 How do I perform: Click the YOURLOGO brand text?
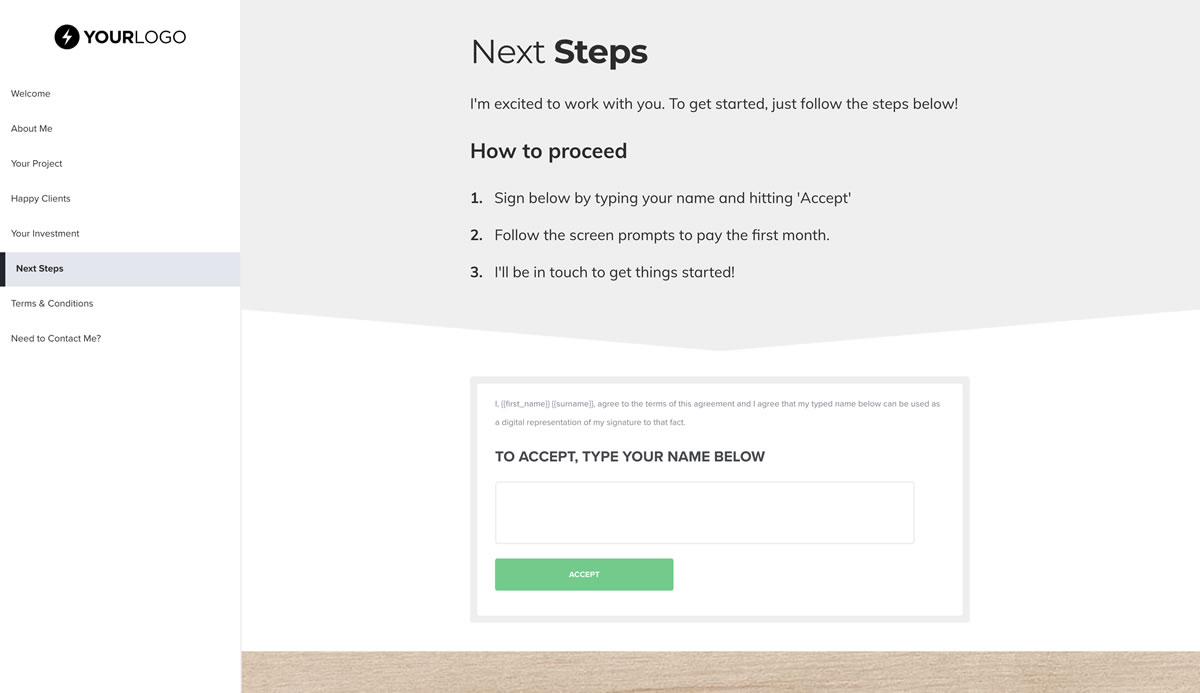[135, 37]
